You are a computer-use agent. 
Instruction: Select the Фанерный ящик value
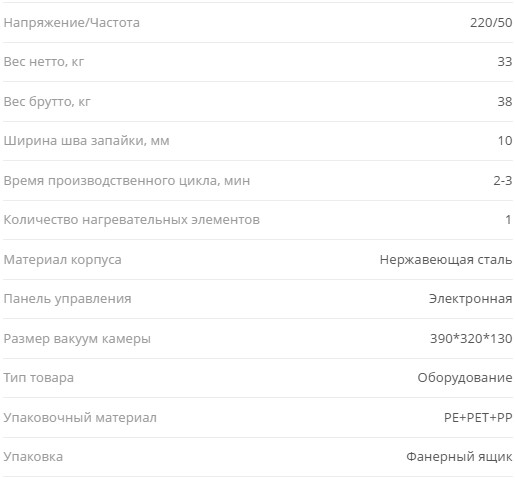pyautogui.click(x=459, y=457)
